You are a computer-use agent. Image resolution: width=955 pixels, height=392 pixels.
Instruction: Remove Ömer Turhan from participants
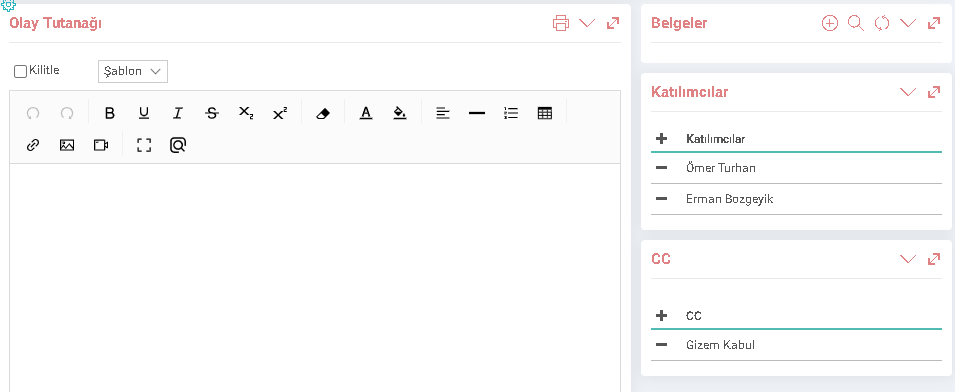coord(661,167)
